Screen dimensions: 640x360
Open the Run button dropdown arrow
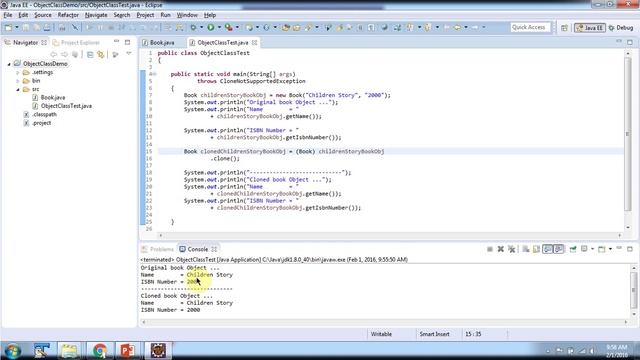click(x=219, y=27)
